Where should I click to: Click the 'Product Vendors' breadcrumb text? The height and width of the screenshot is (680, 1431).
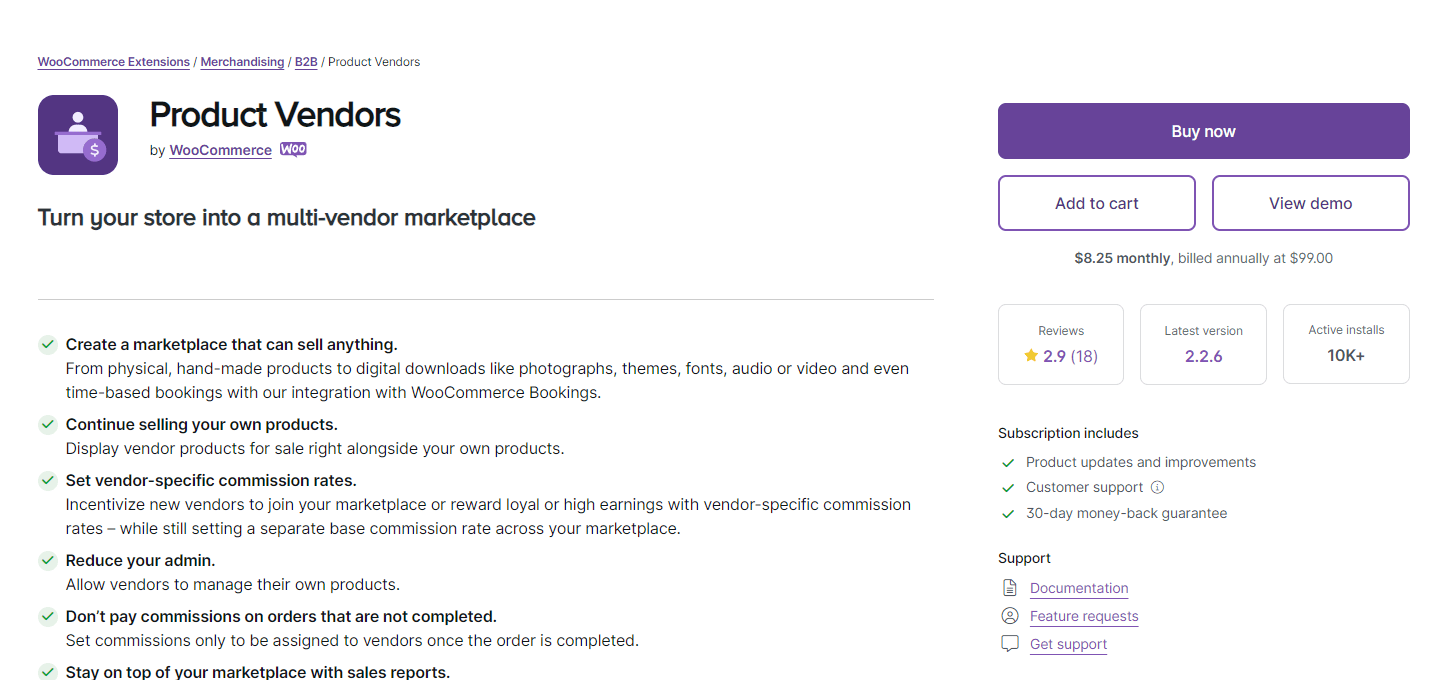point(374,62)
